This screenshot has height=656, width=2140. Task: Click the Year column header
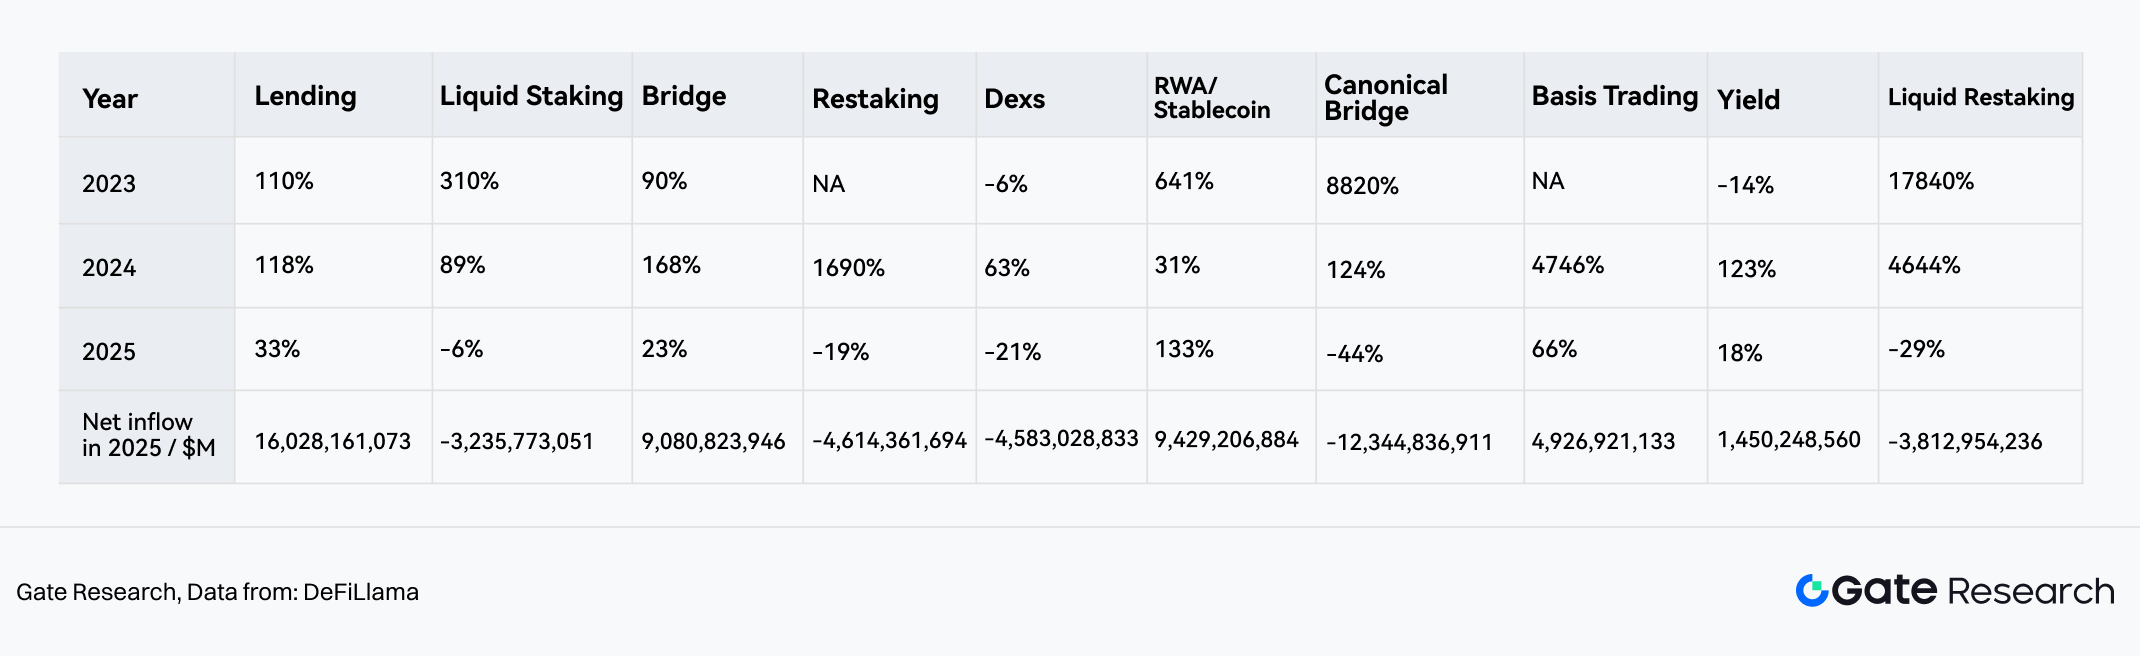pyautogui.click(x=110, y=99)
